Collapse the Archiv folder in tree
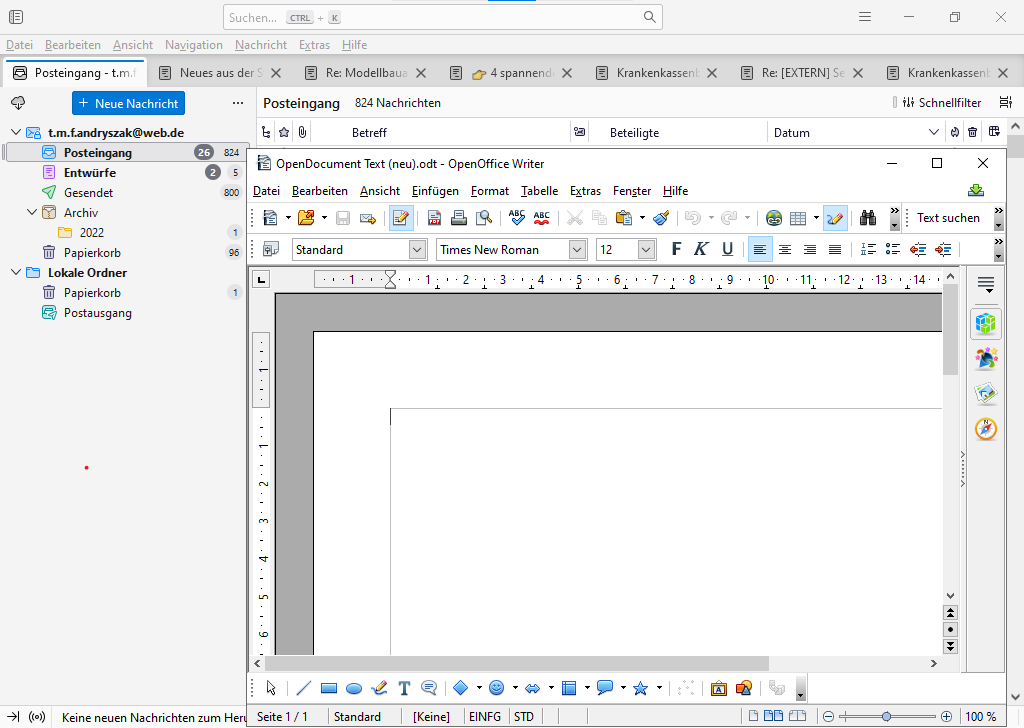The width and height of the screenshot is (1024, 728). [x=32, y=213]
